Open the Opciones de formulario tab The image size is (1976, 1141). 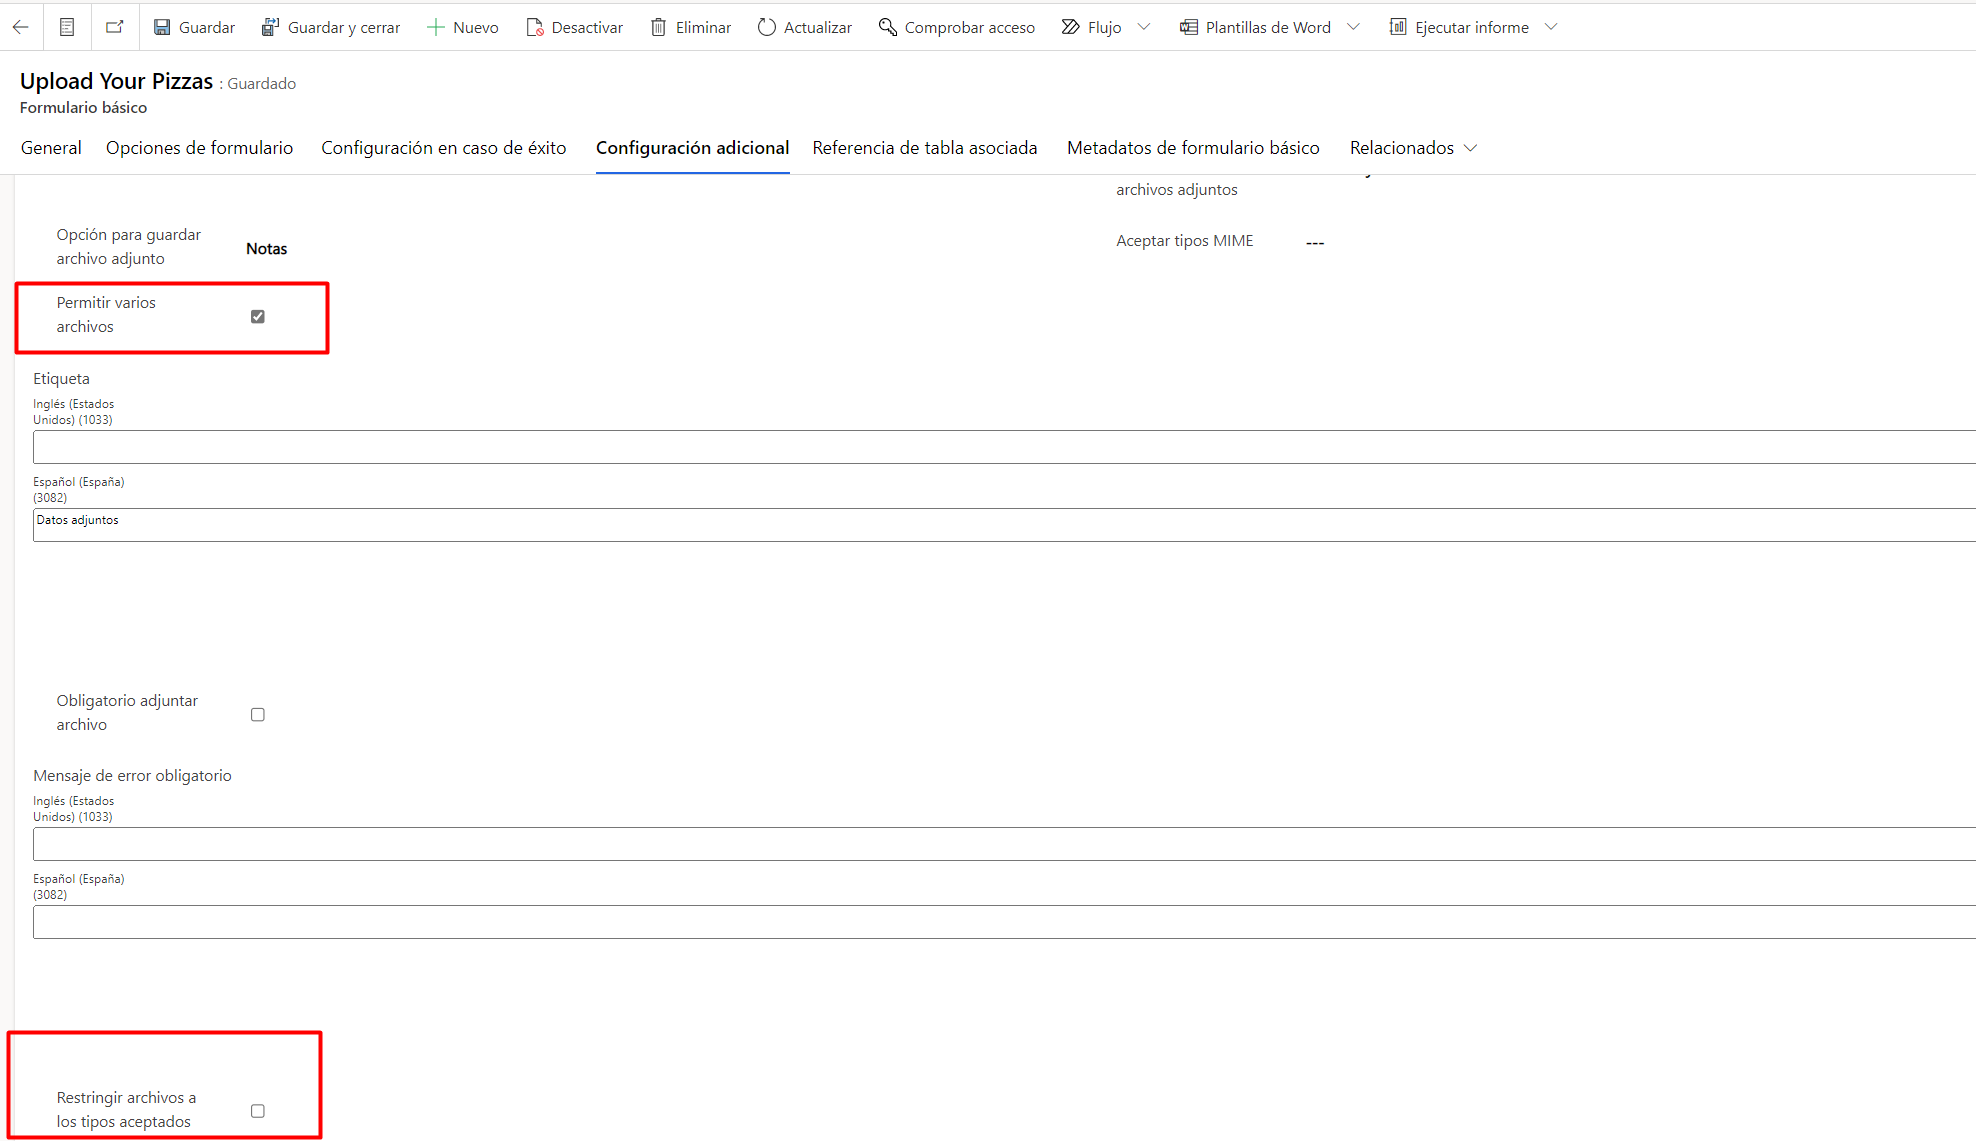(x=199, y=148)
